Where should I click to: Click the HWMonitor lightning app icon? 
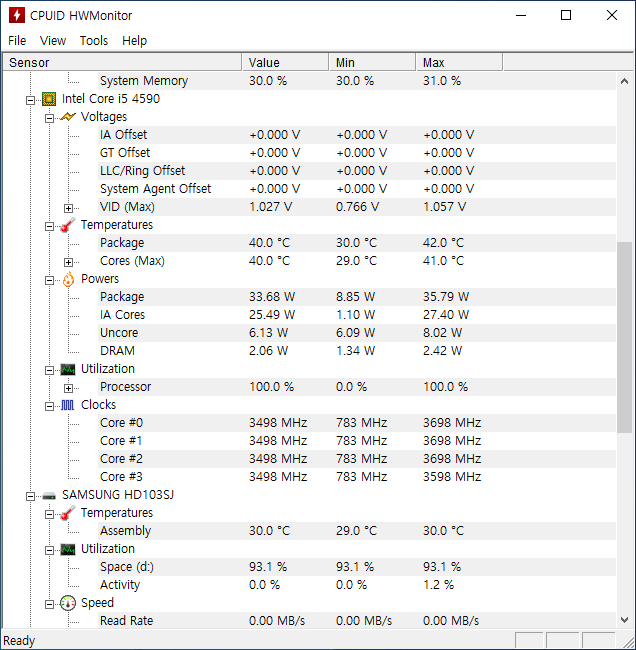coord(17,15)
